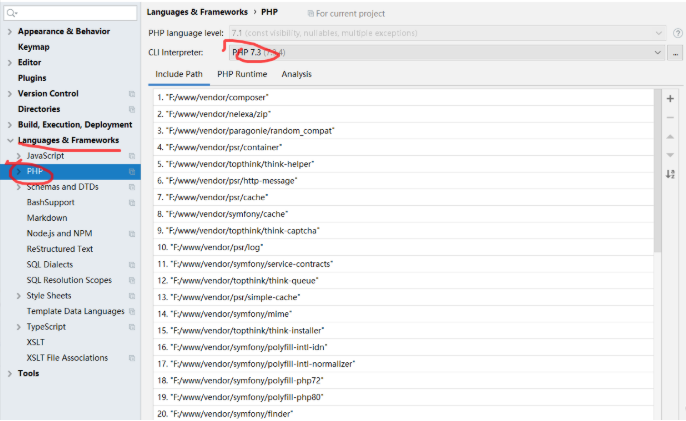Click project-level icon beside Style Sheets

[x=132, y=296]
